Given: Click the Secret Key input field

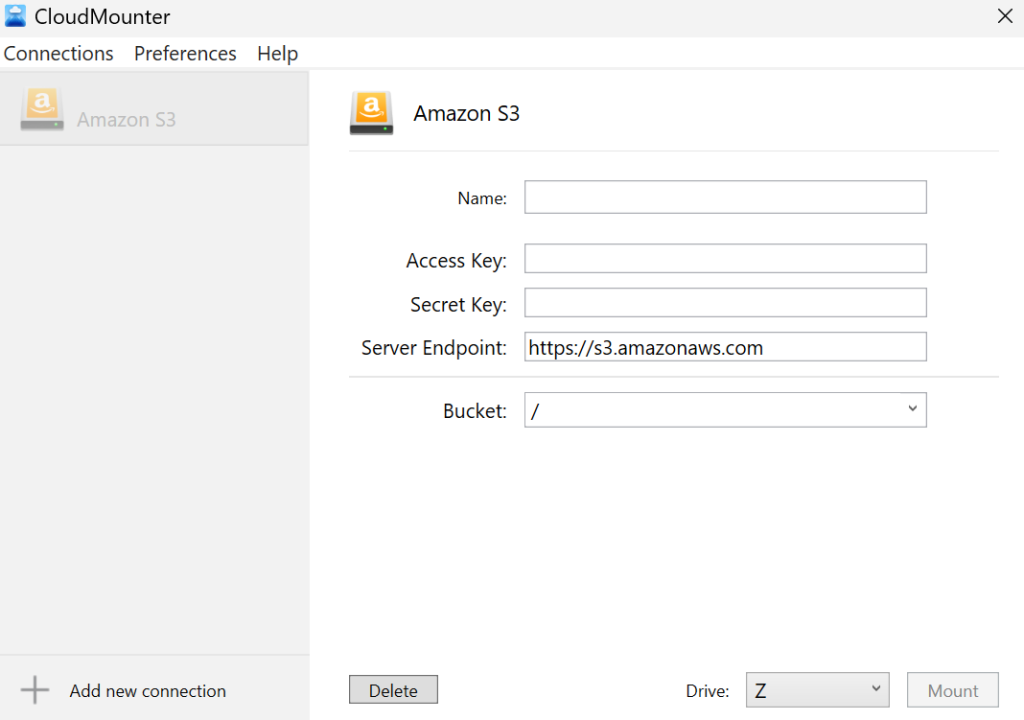Looking at the screenshot, I should pyautogui.click(x=725, y=302).
